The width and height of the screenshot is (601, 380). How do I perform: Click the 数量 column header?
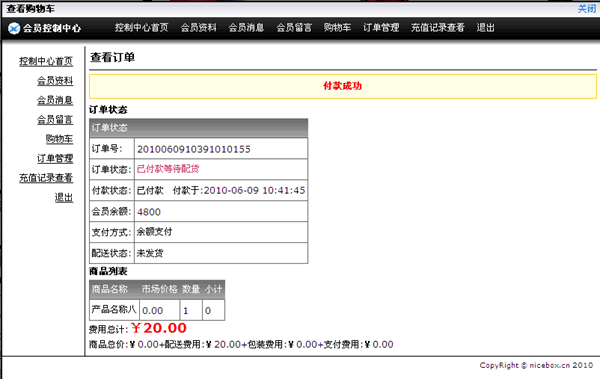pyautogui.click(x=191, y=289)
